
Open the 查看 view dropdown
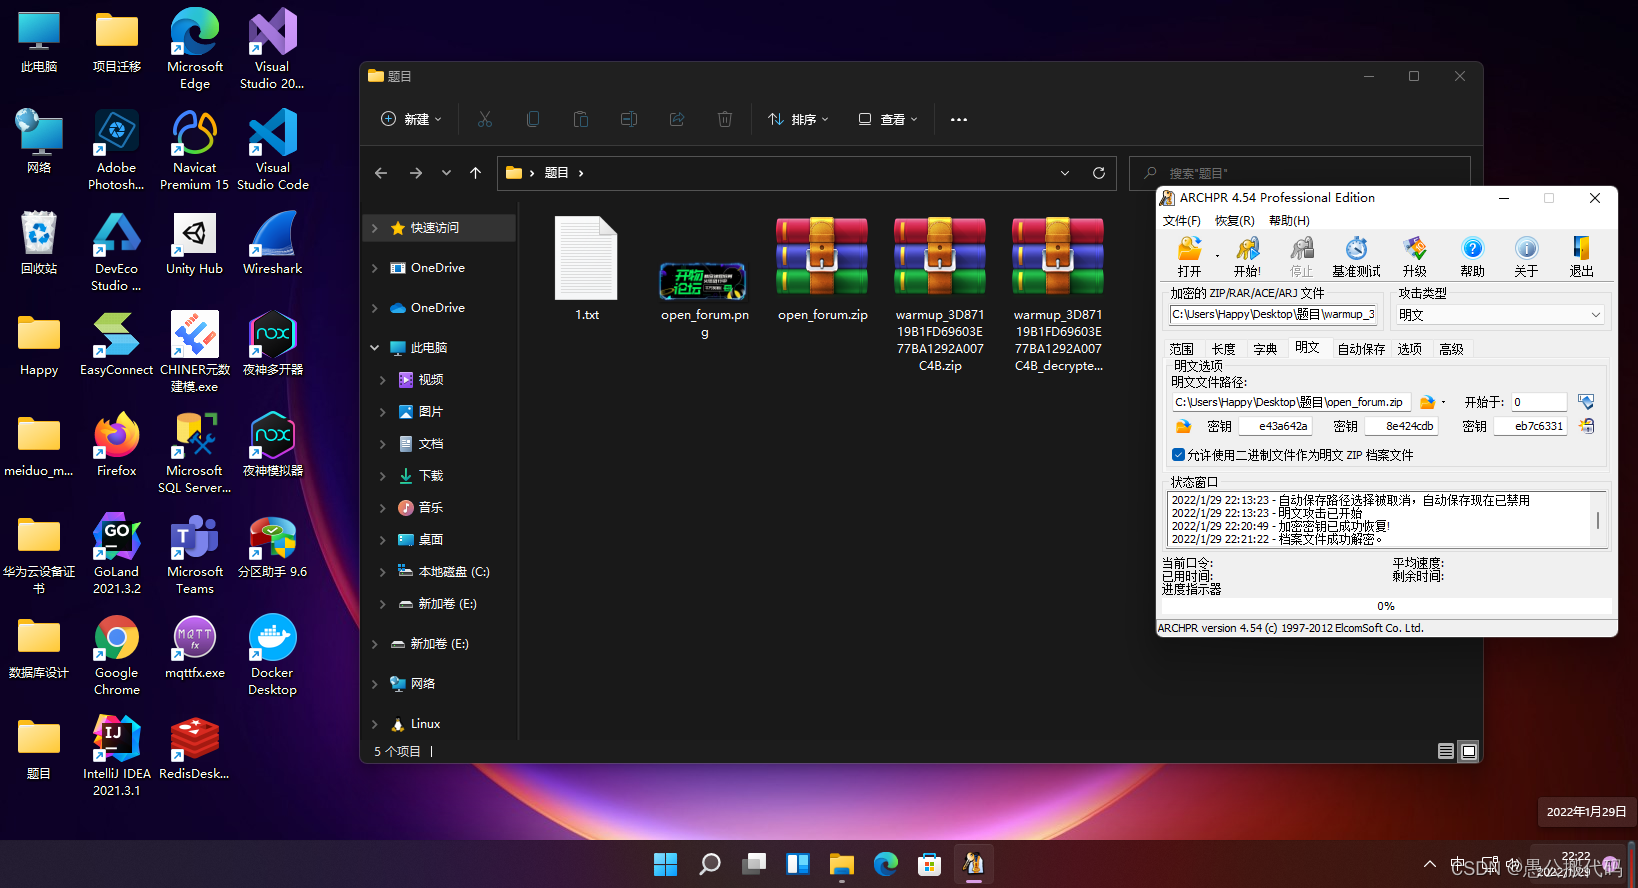[888, 119]
